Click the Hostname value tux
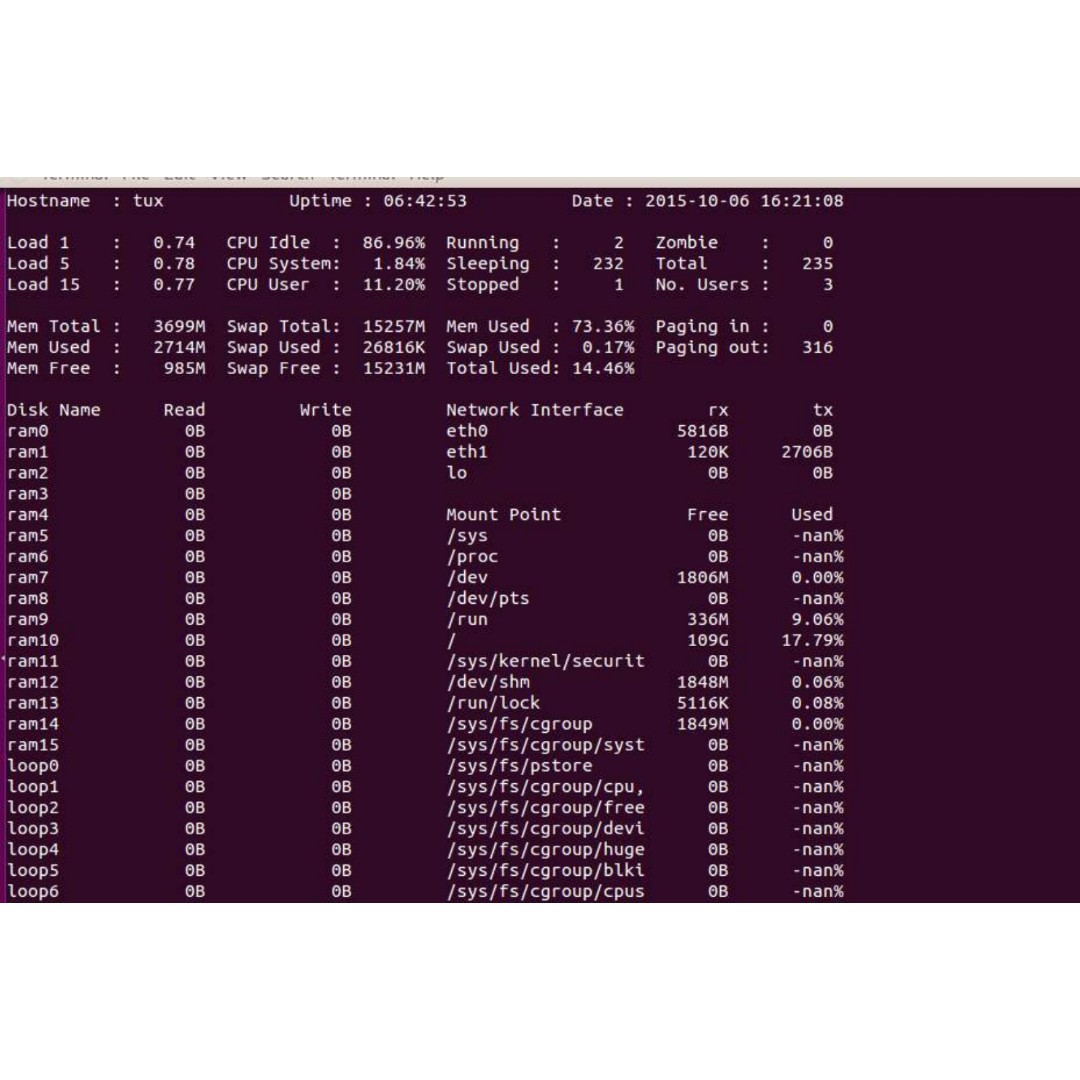Image resolution: width=1080 pixels, height=1080 pixels. tap(148, 201)
